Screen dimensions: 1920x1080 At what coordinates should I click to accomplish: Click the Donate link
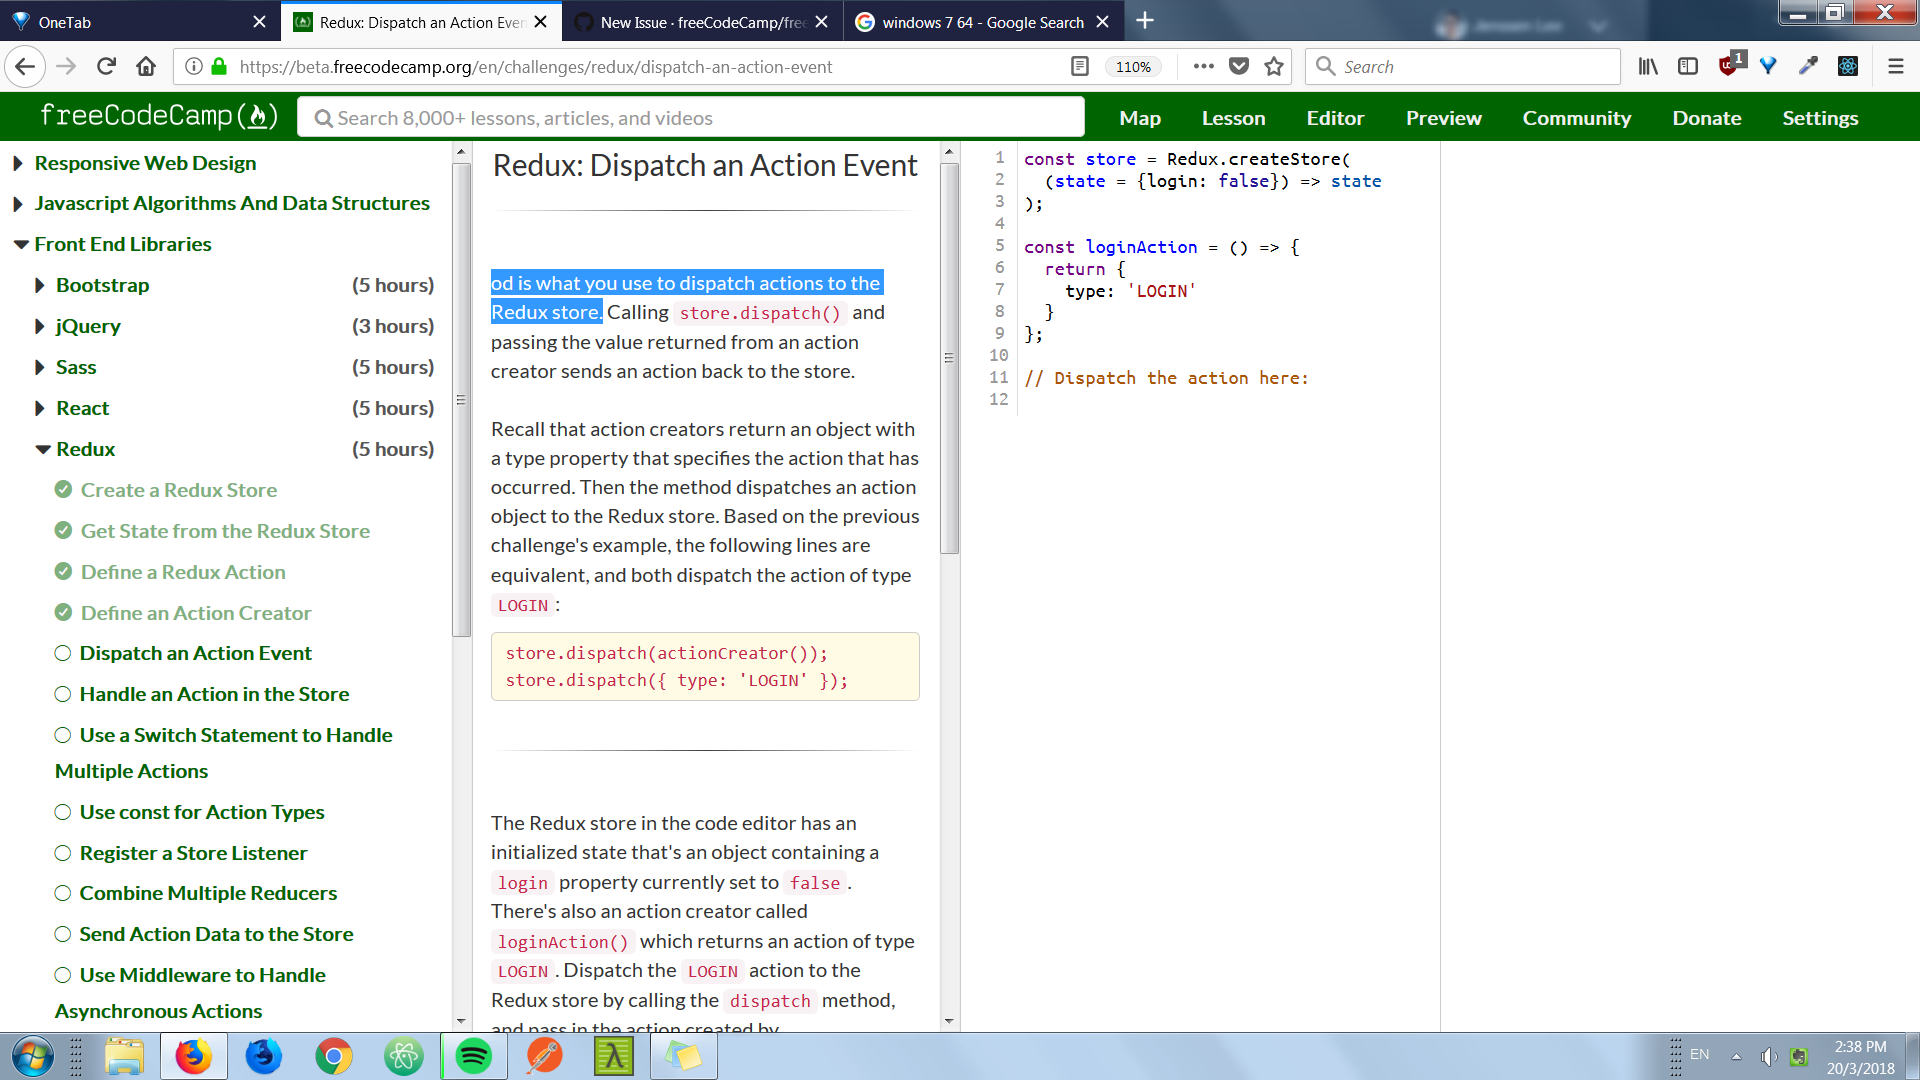coord(1707,117)
